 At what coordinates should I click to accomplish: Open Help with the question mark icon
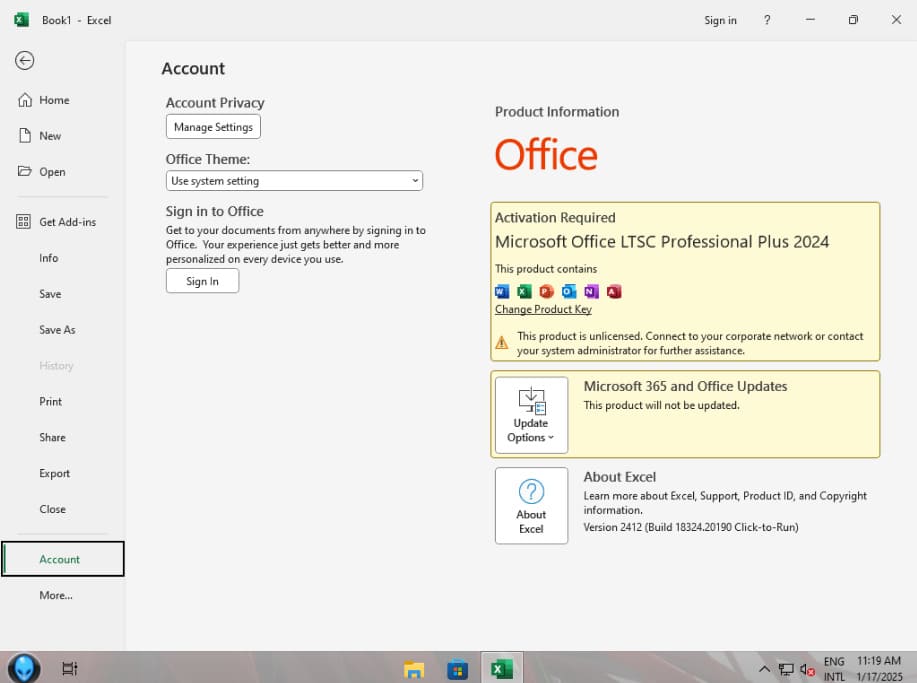[767, 20]
